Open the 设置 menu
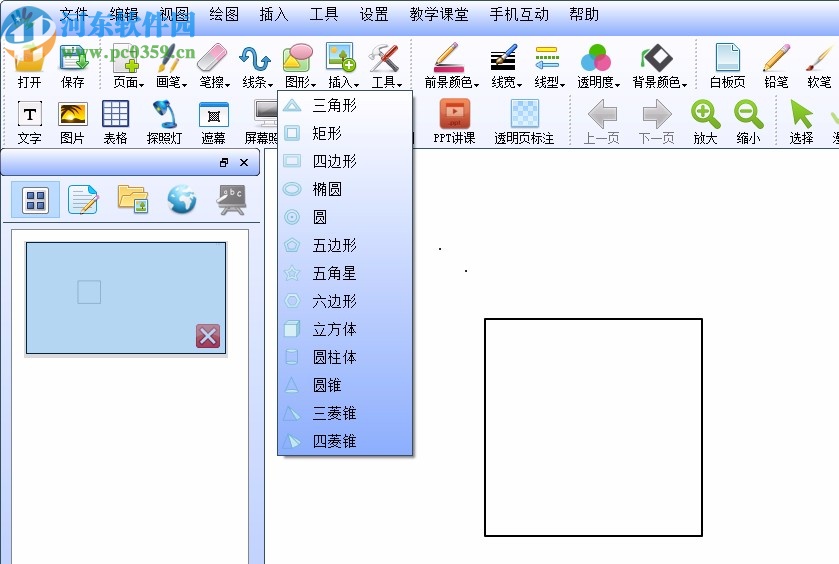Viewport: 839px width, 564px height. (373, 14)
